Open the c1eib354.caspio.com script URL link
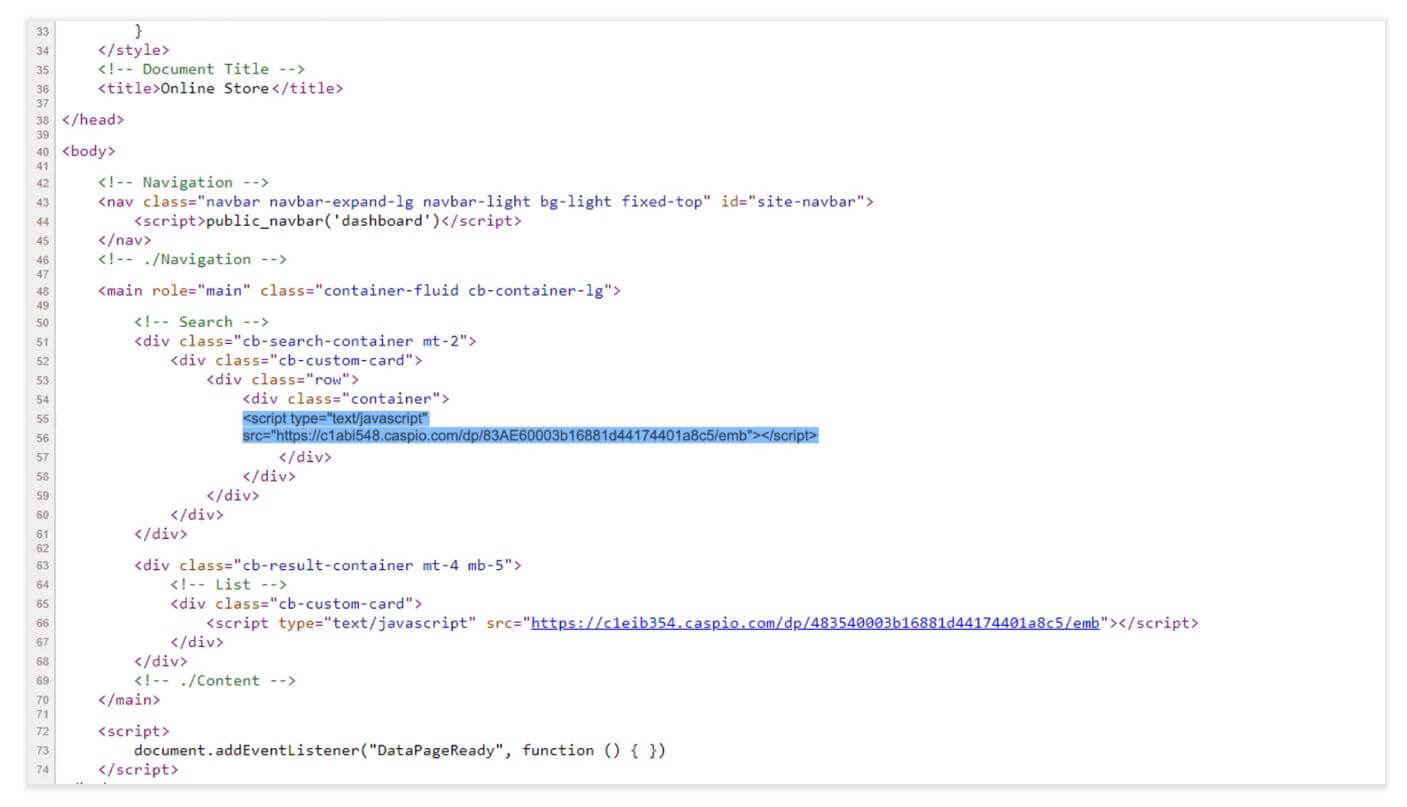Image resolution: width=1407 pixels, height=807 pixels. click(x=815, y=623)
